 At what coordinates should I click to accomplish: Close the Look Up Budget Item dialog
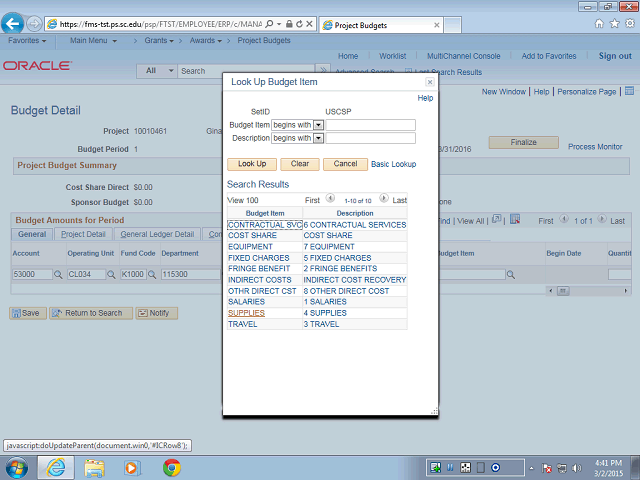point(430,82)
